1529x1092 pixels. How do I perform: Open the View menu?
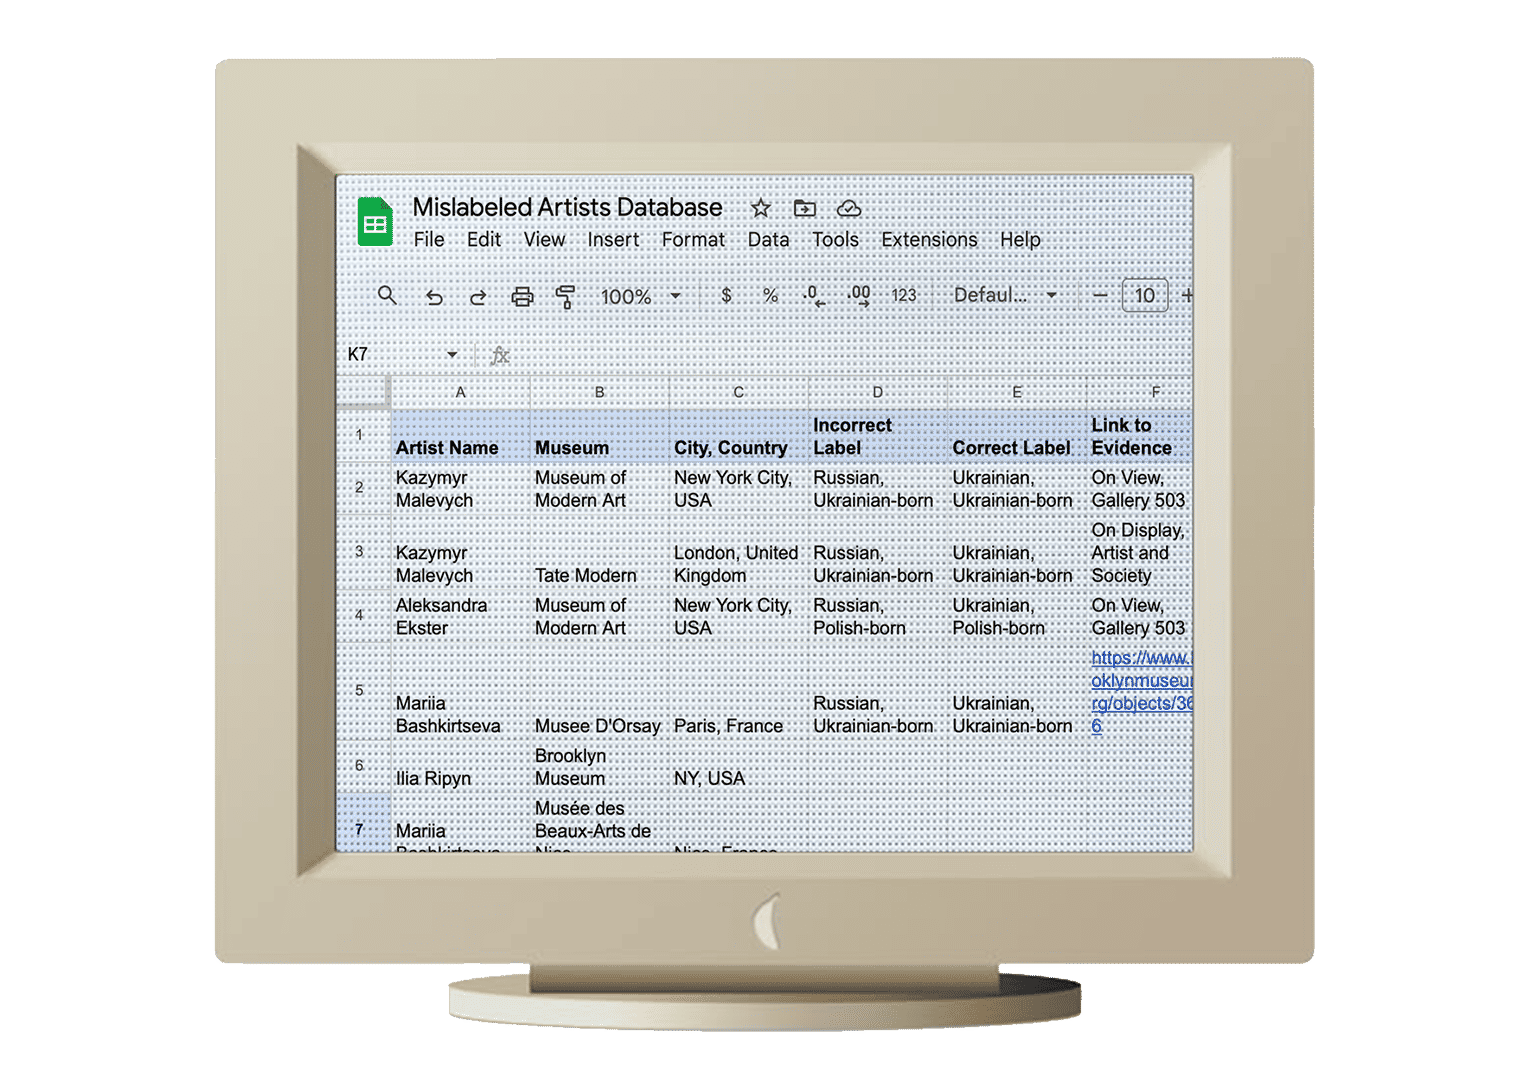[x=544, y=240]
